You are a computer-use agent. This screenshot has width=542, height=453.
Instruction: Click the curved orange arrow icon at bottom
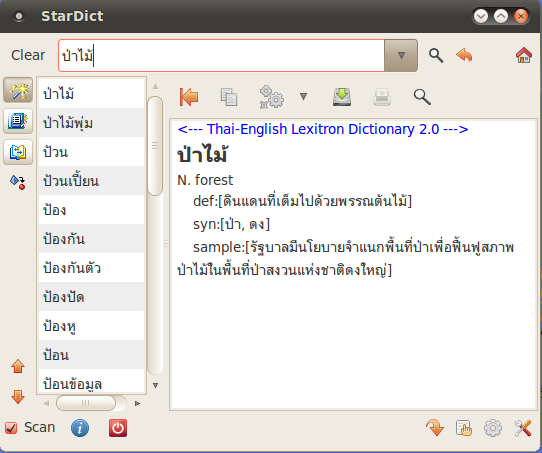(x=435, y=428)
